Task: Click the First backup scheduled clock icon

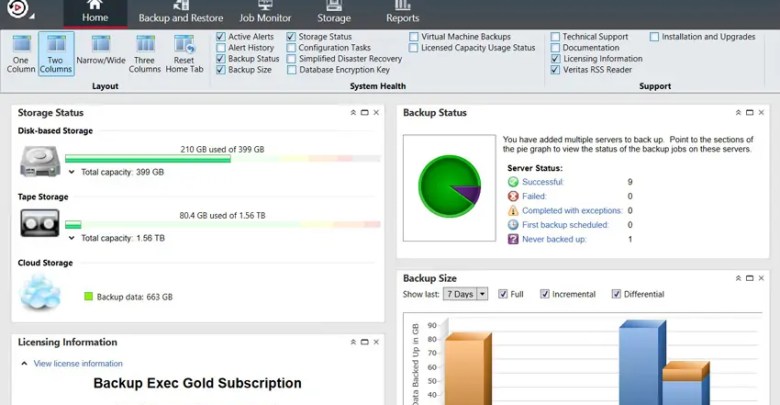Action: pos(513,225)
